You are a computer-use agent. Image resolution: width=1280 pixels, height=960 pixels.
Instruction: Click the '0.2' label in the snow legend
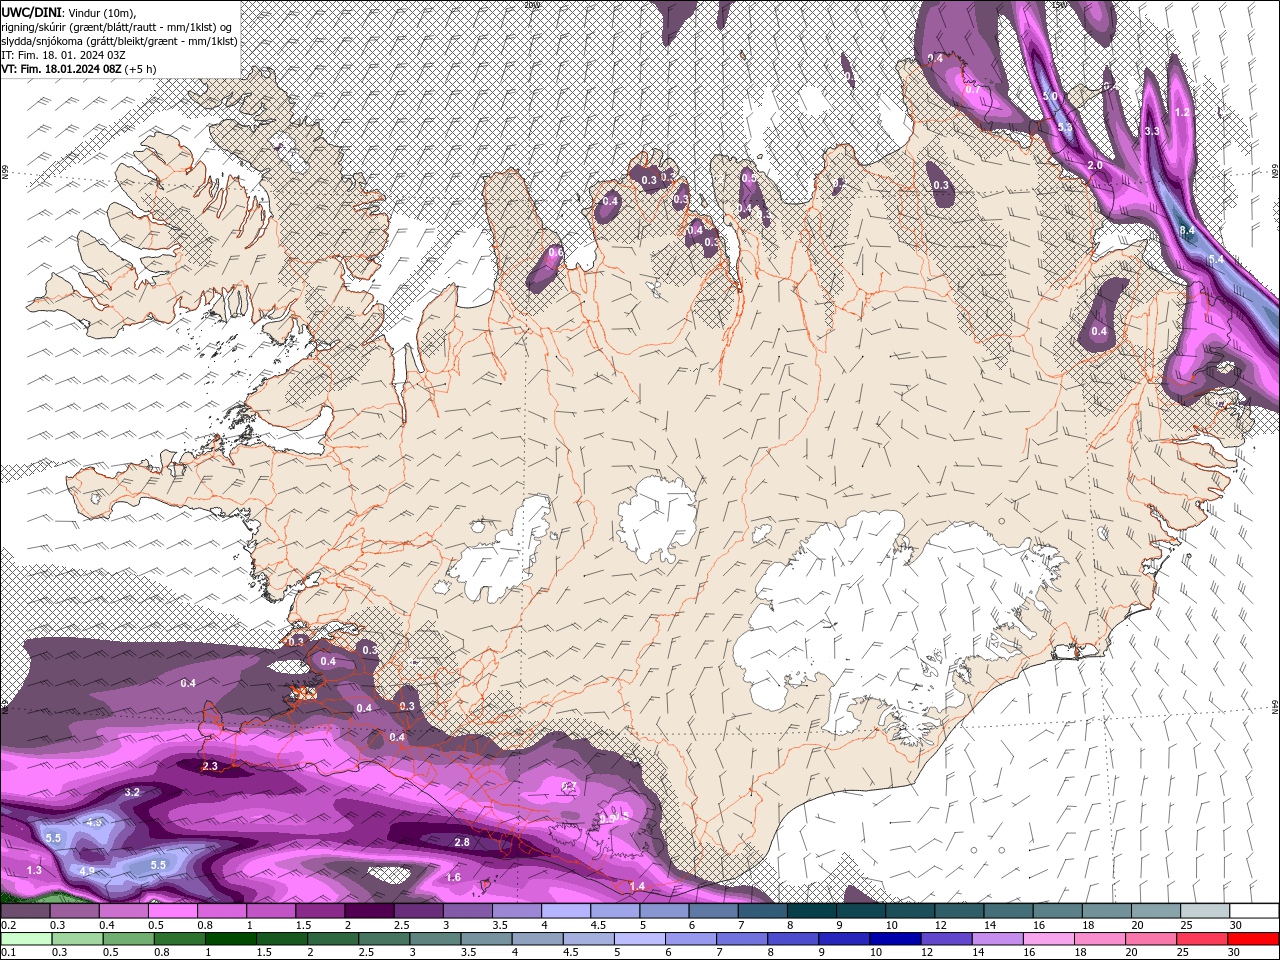click(7, 925)
